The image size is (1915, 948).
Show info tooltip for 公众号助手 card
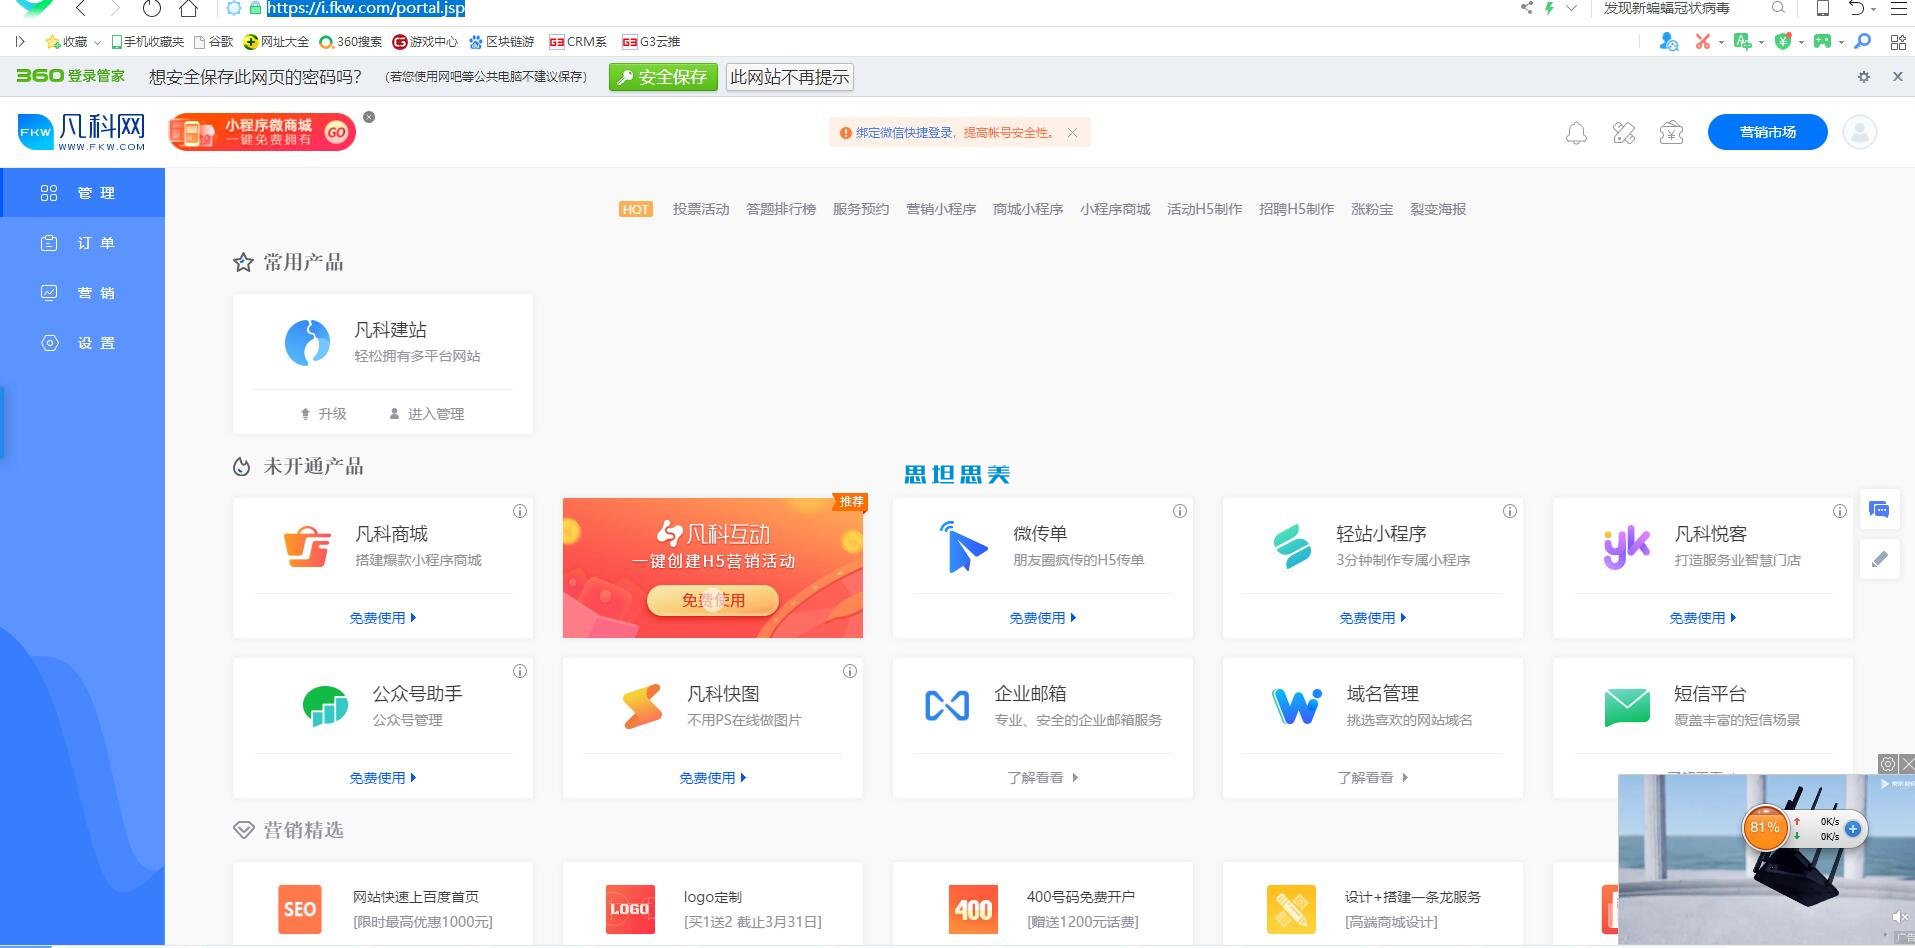tap(520, 671)
